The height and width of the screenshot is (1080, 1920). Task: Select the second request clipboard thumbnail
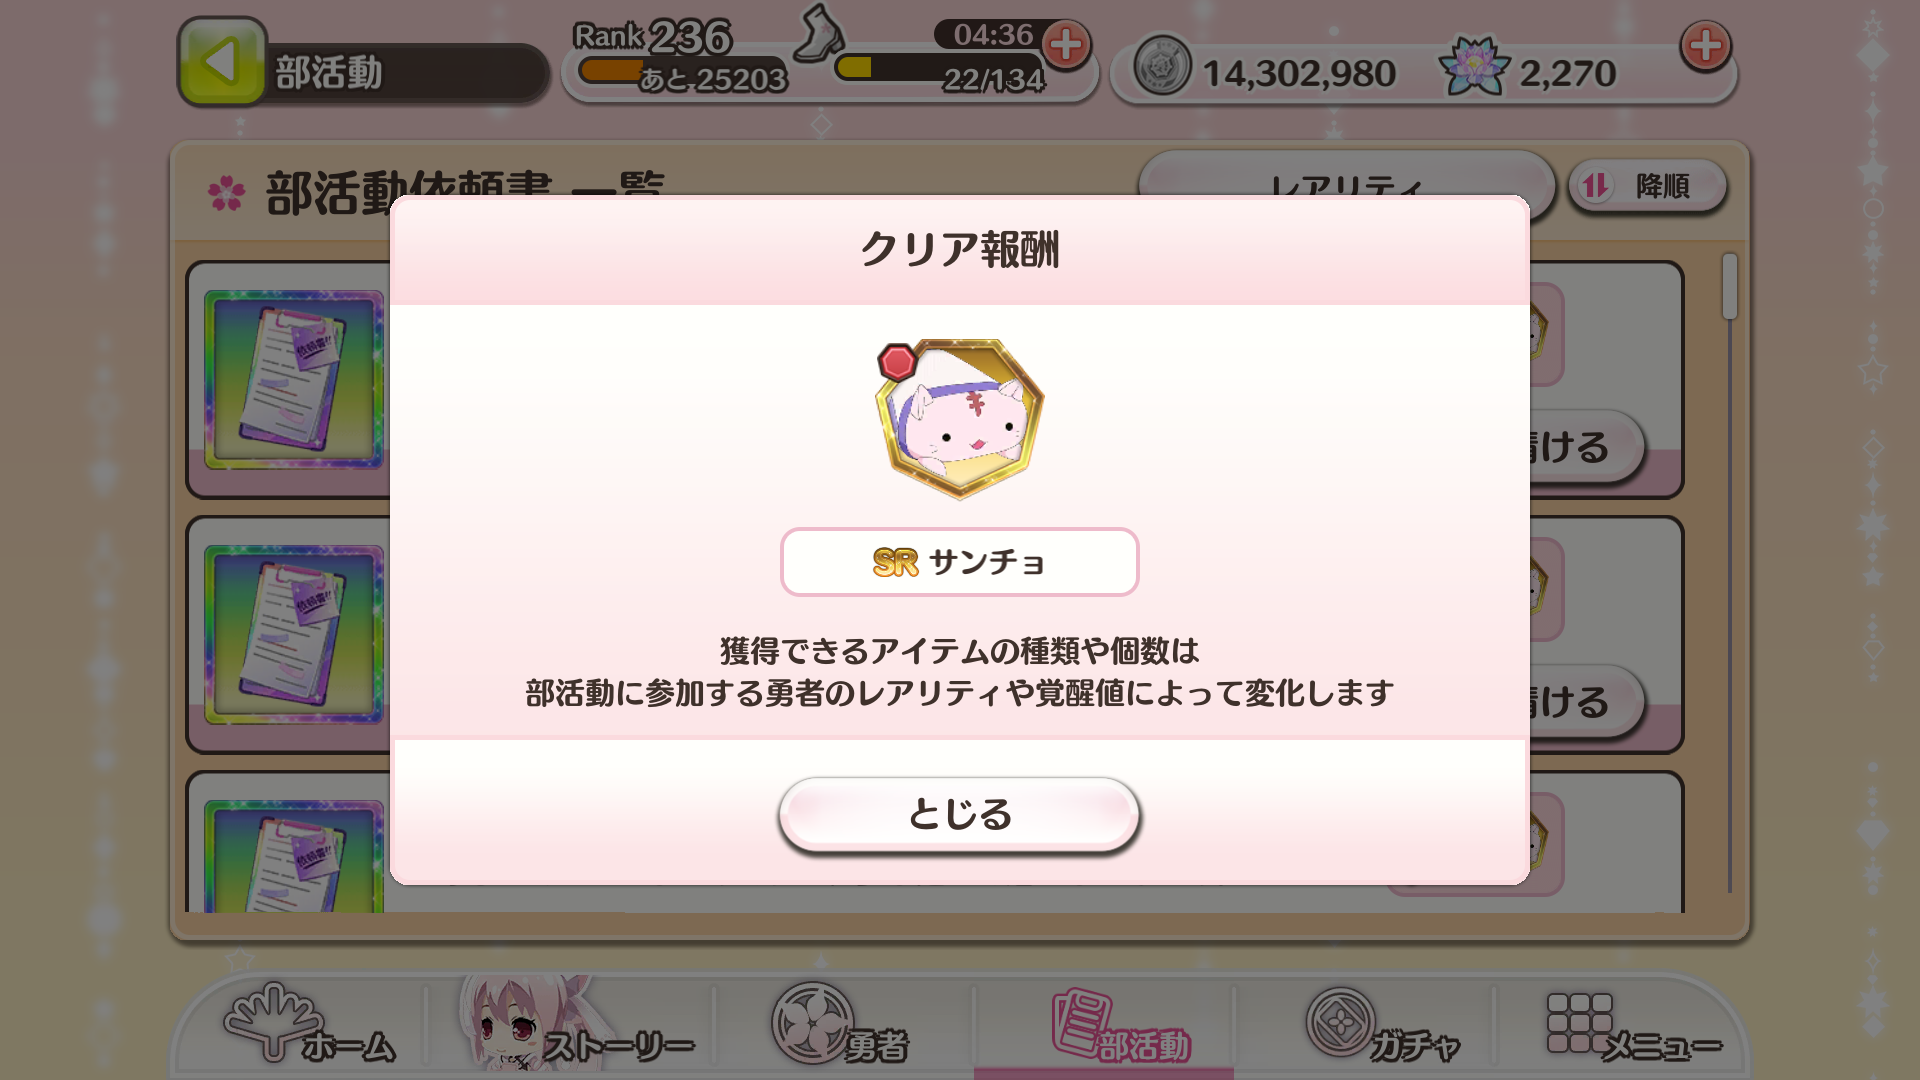pyautogui.click(x=294, y=635)
